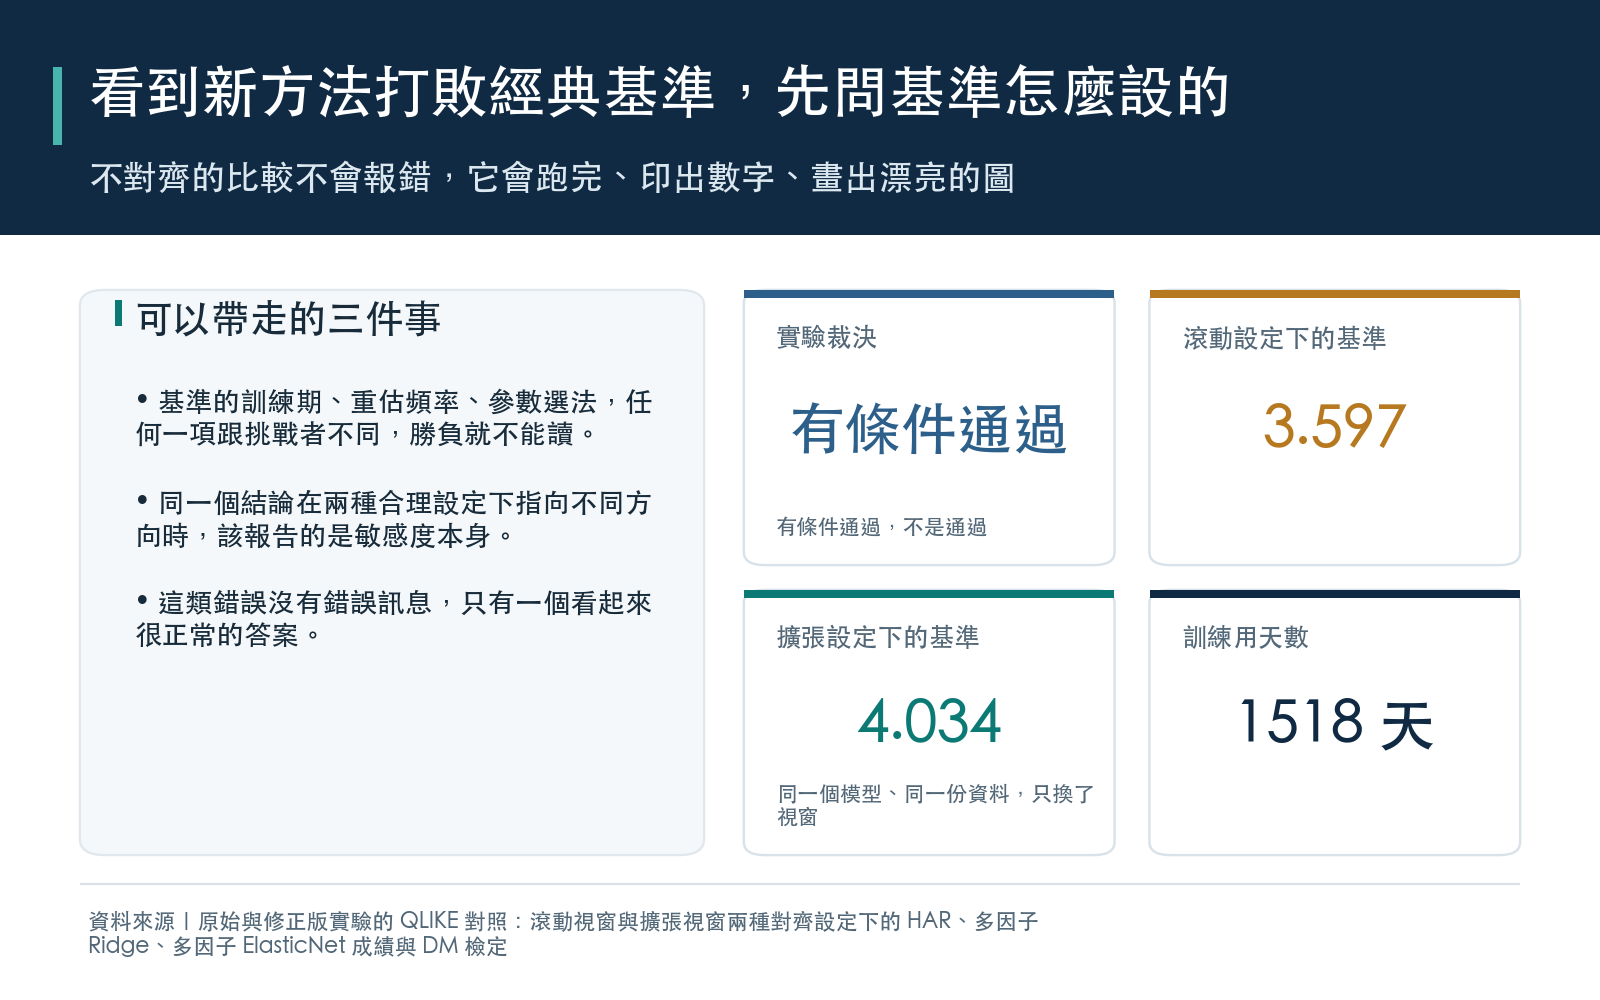Viewport: 1600px width, 1000px height.
Task: Click the title 看到新方法打敗經典基準
Action: point(660,92)
